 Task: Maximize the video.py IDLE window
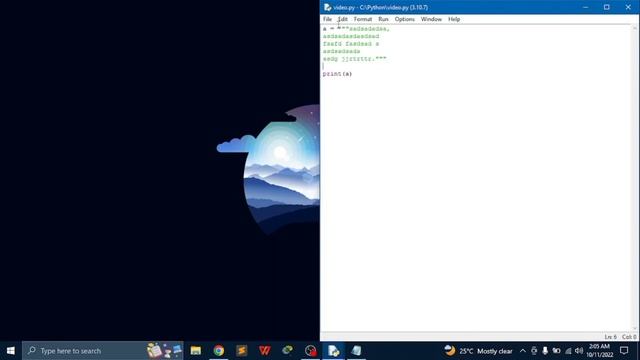point(607,7)
